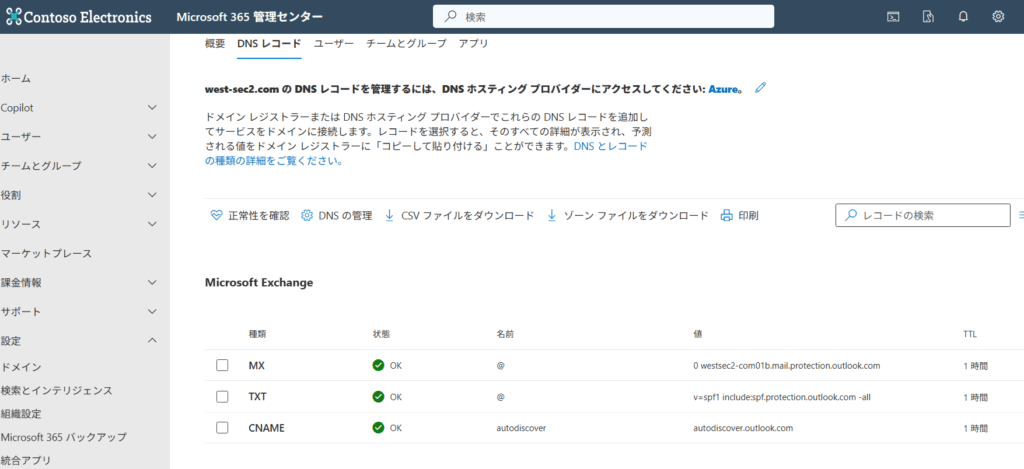Check the MX record checkbox
The height and width of the screenshot is (469, 1024).
click(222, 365)
